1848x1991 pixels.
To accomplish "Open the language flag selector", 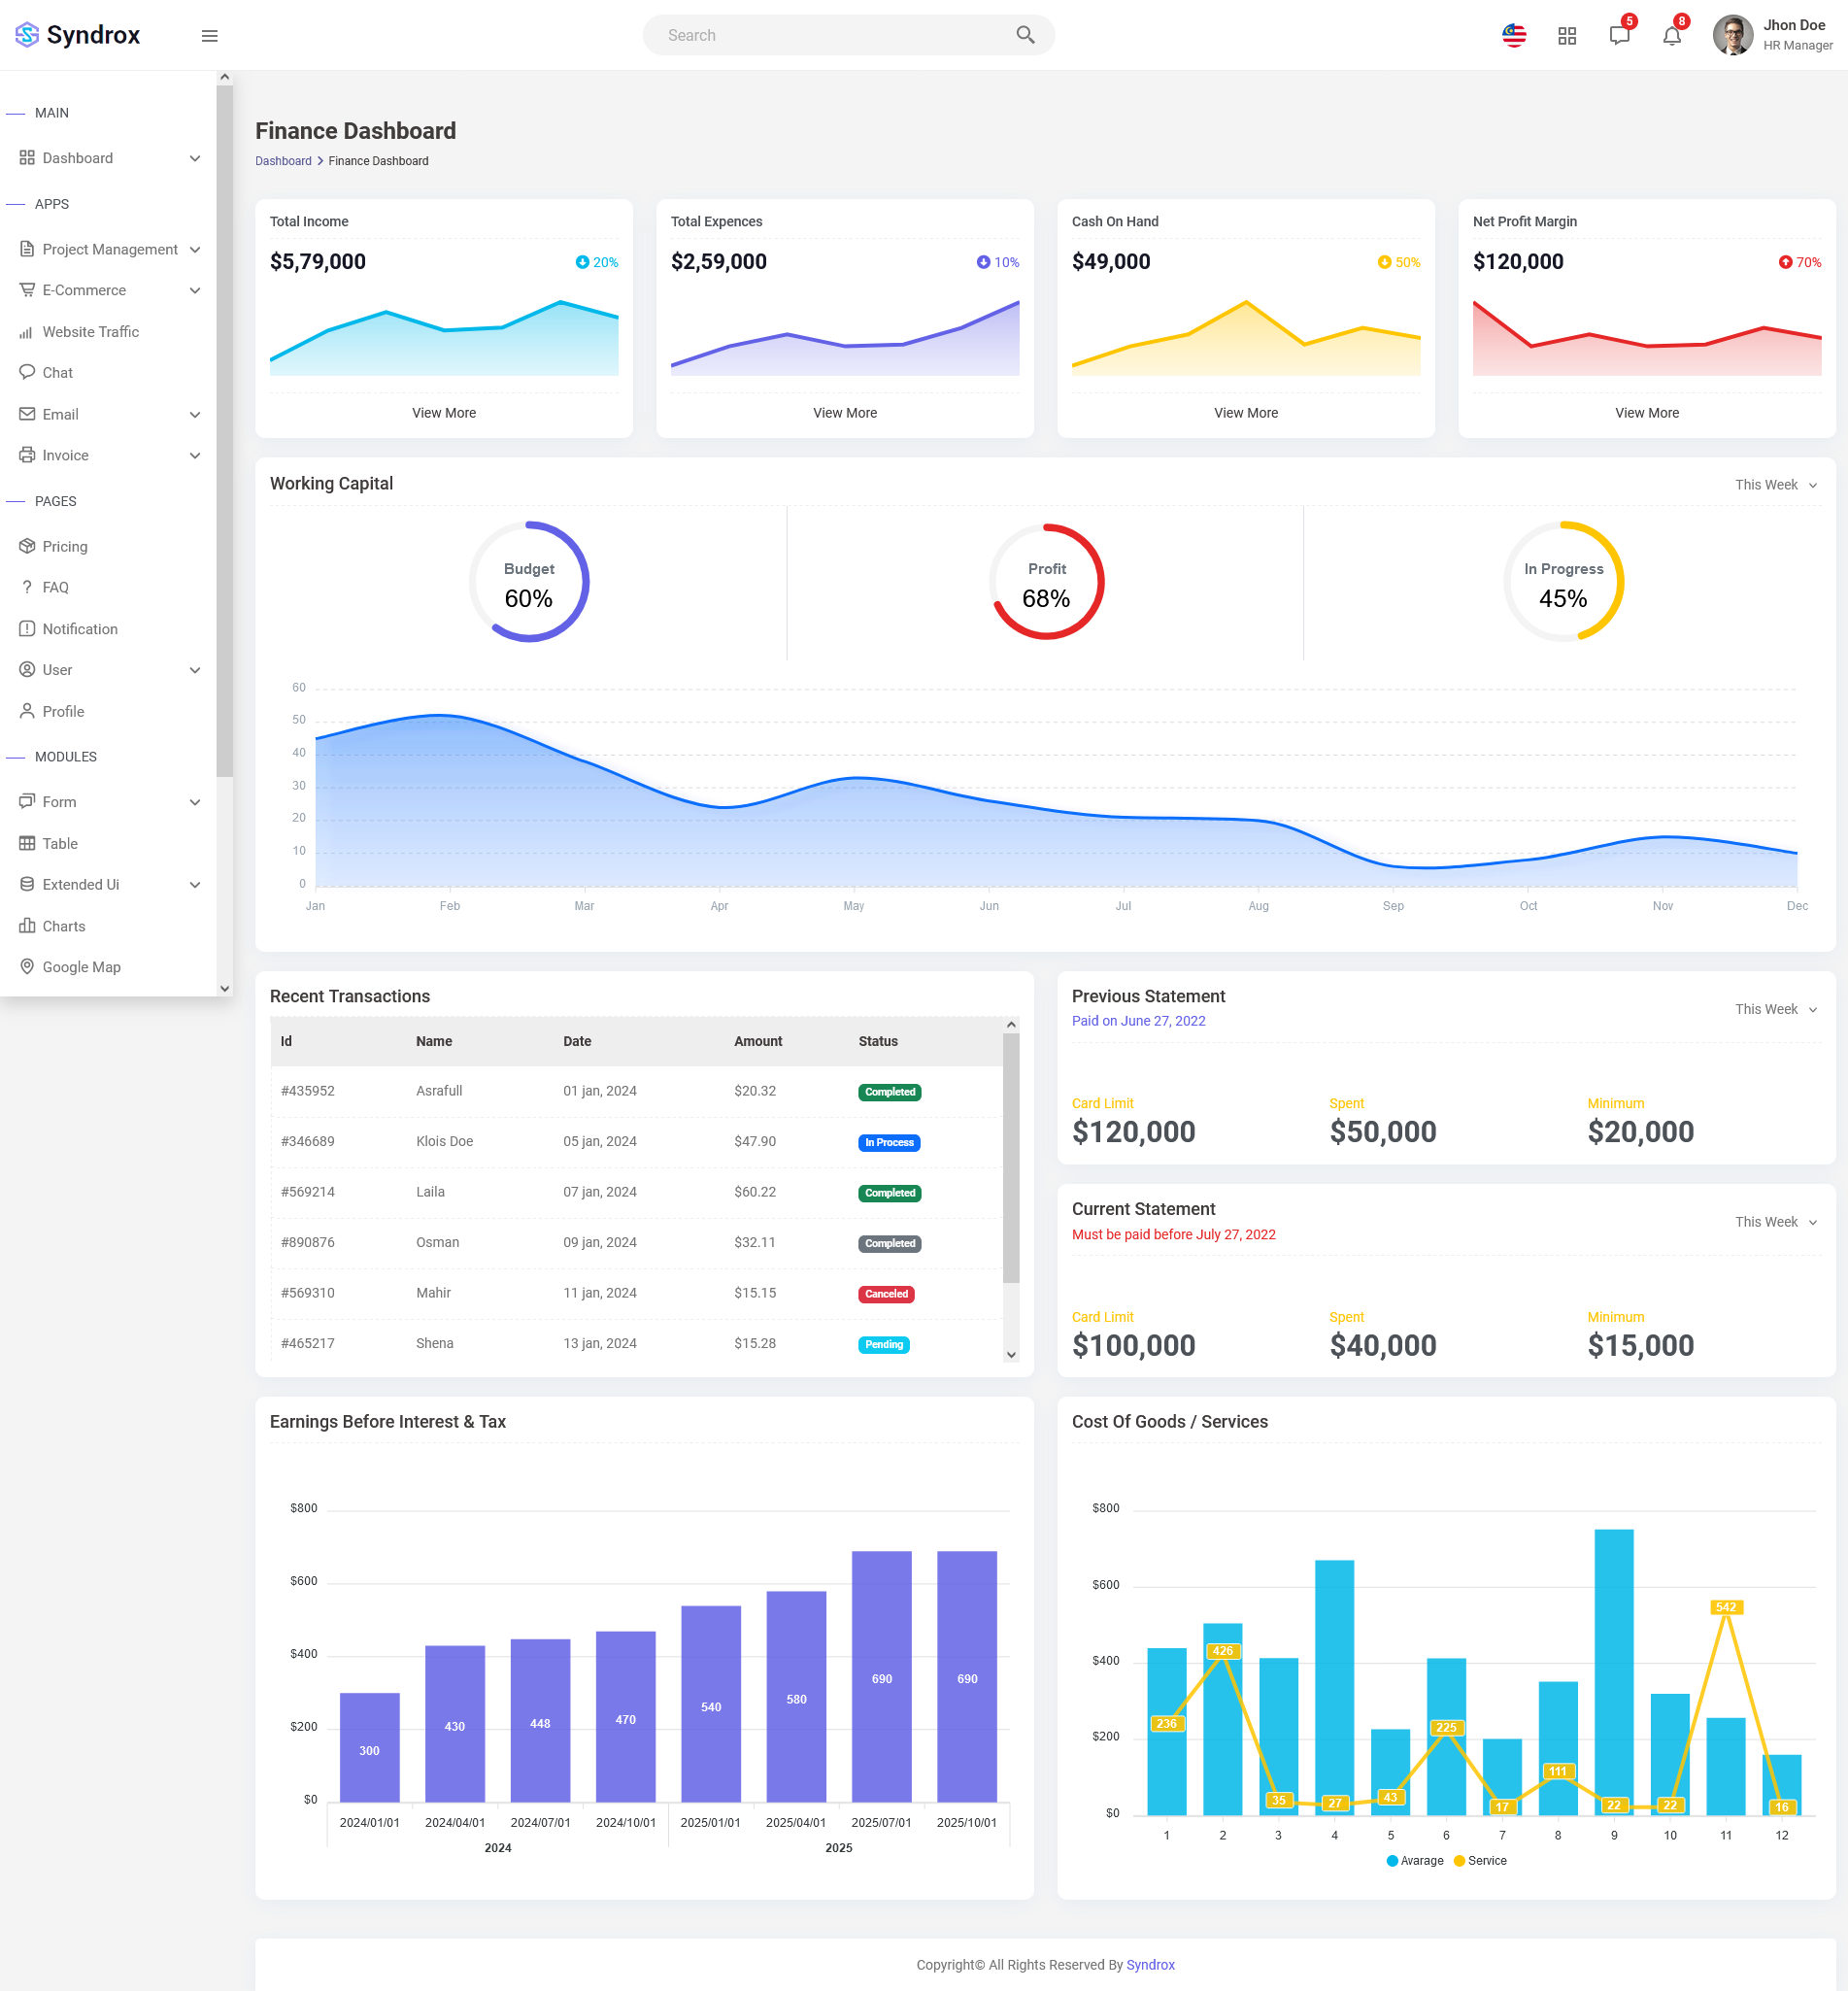I will pos(1514,36).
